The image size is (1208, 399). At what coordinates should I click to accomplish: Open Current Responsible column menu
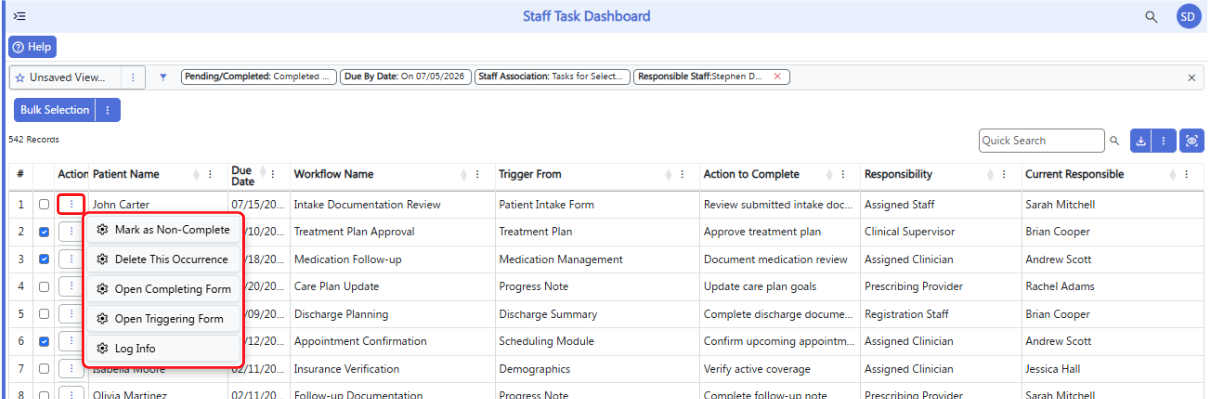click(1187, 174)
